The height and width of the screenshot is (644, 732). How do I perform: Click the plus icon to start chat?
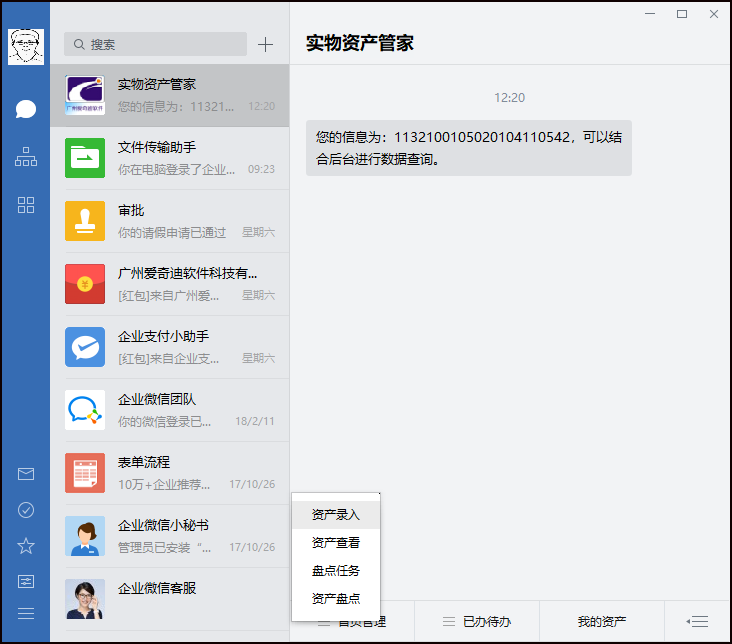pos(265,44)
